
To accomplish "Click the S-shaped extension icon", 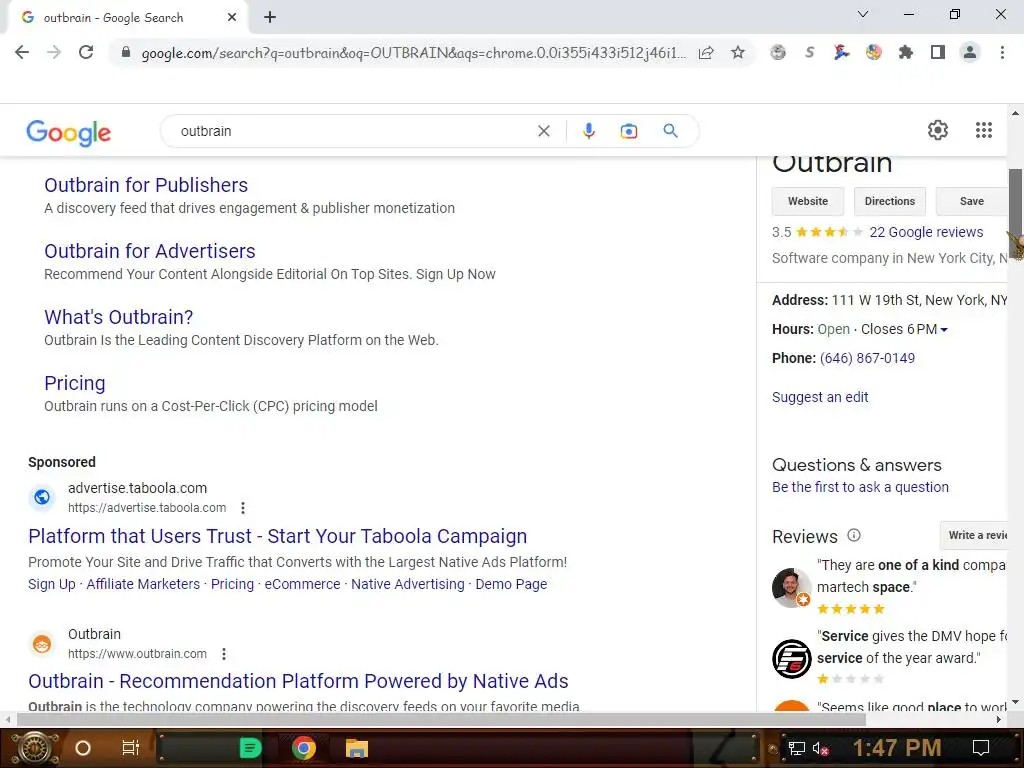I will click(x=809, y=52).
